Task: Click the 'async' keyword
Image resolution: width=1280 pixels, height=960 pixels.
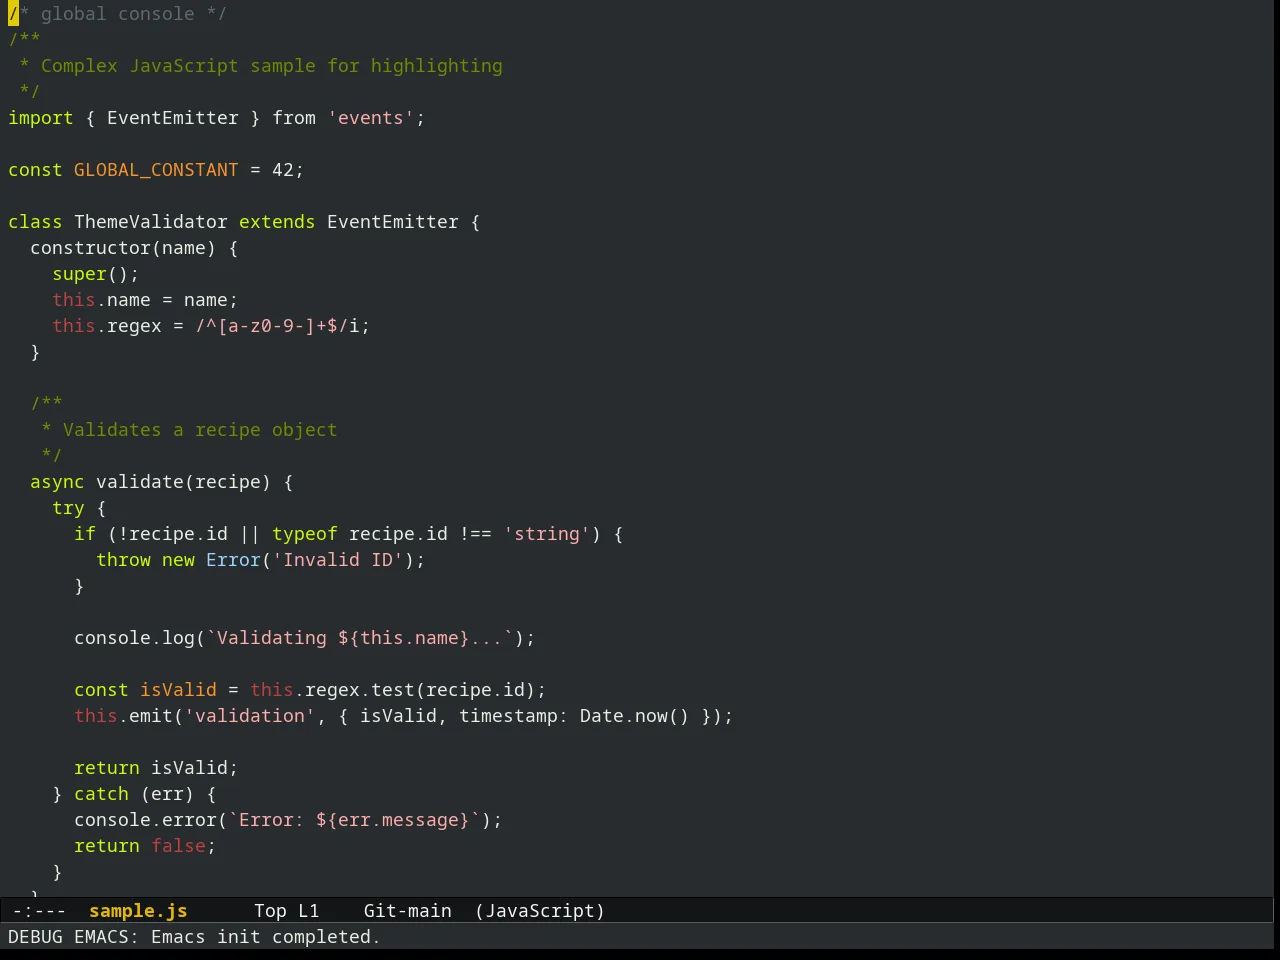Action: pos(57,482)
